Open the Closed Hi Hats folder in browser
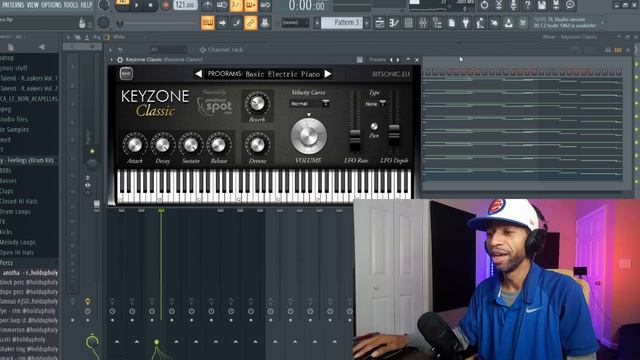640x360 pixels. (x=19, y=201)
